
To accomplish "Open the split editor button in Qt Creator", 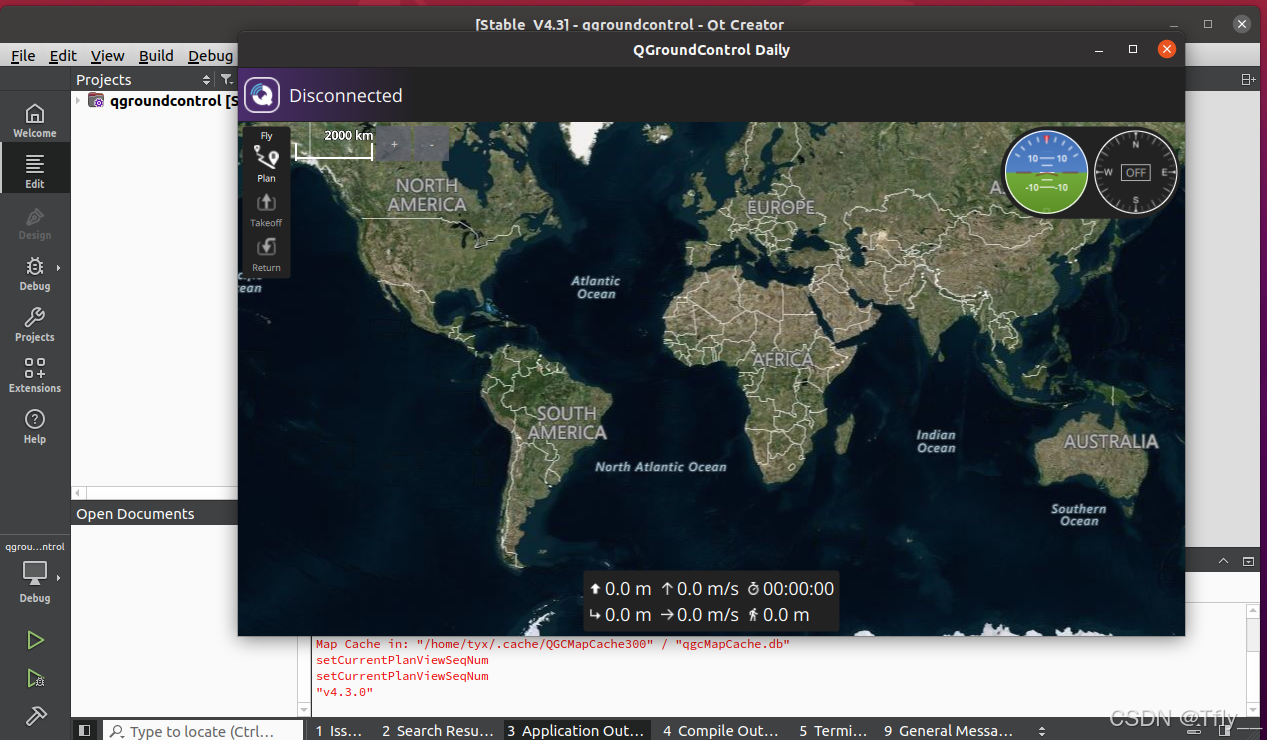I will tap(1247, 79).
